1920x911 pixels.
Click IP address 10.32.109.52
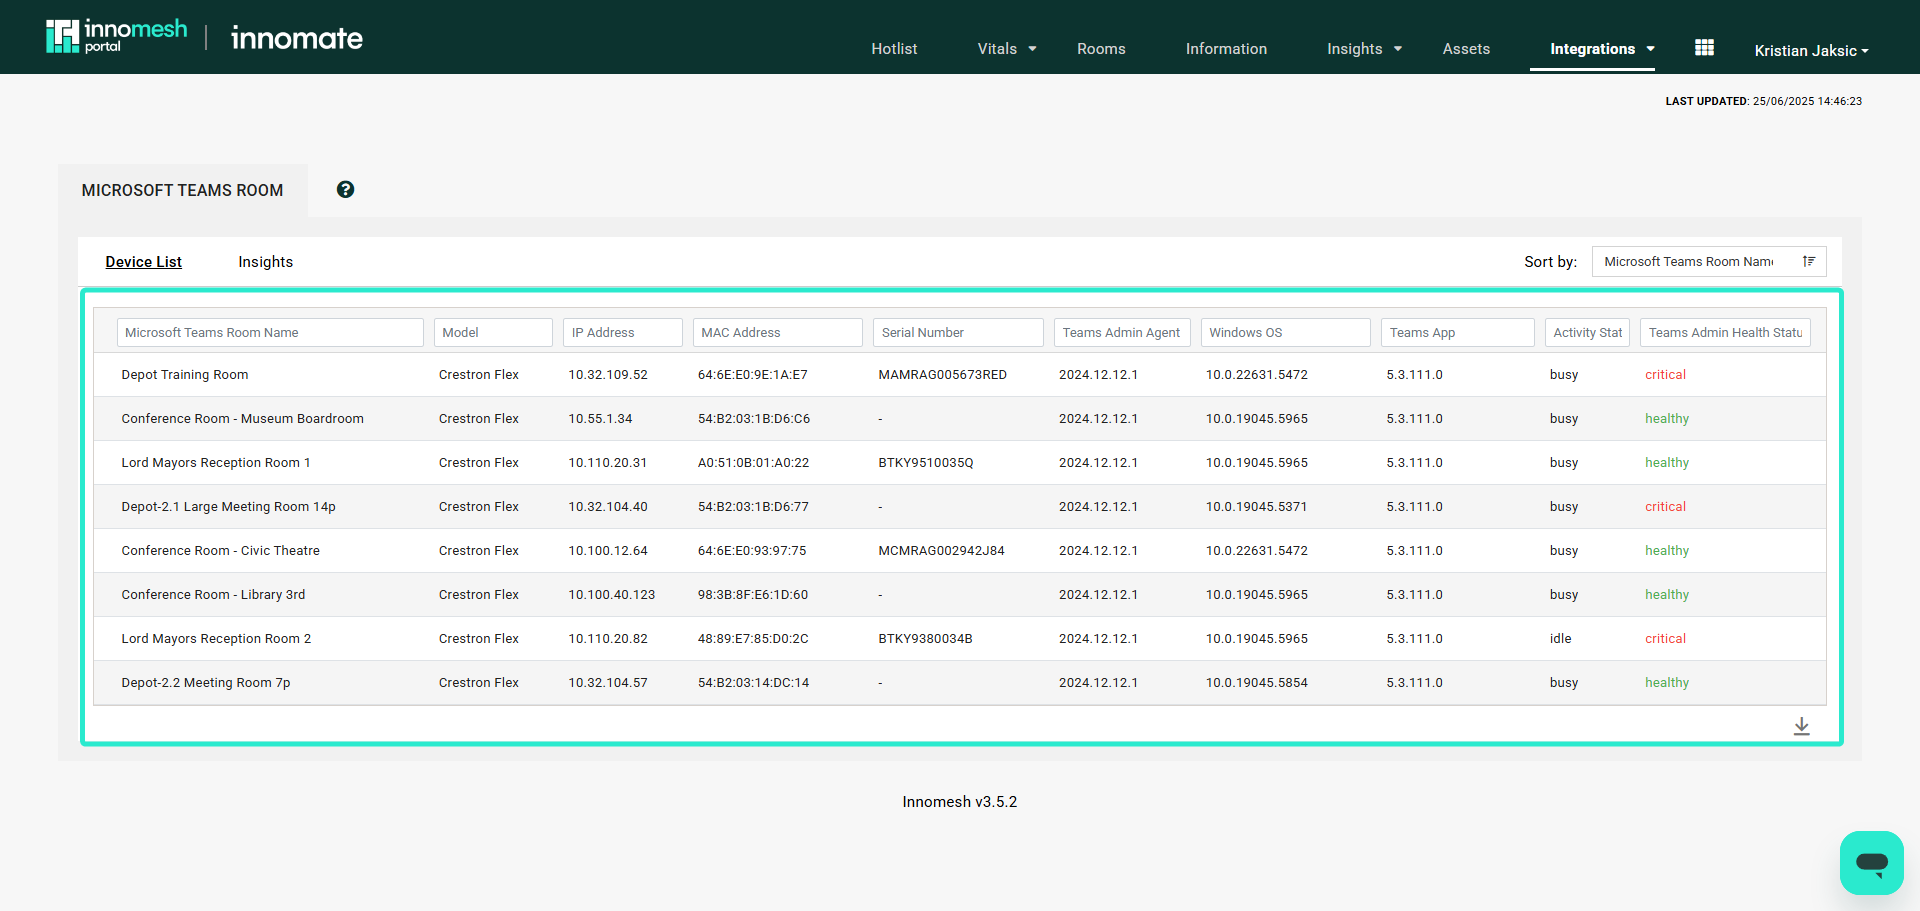608,375
